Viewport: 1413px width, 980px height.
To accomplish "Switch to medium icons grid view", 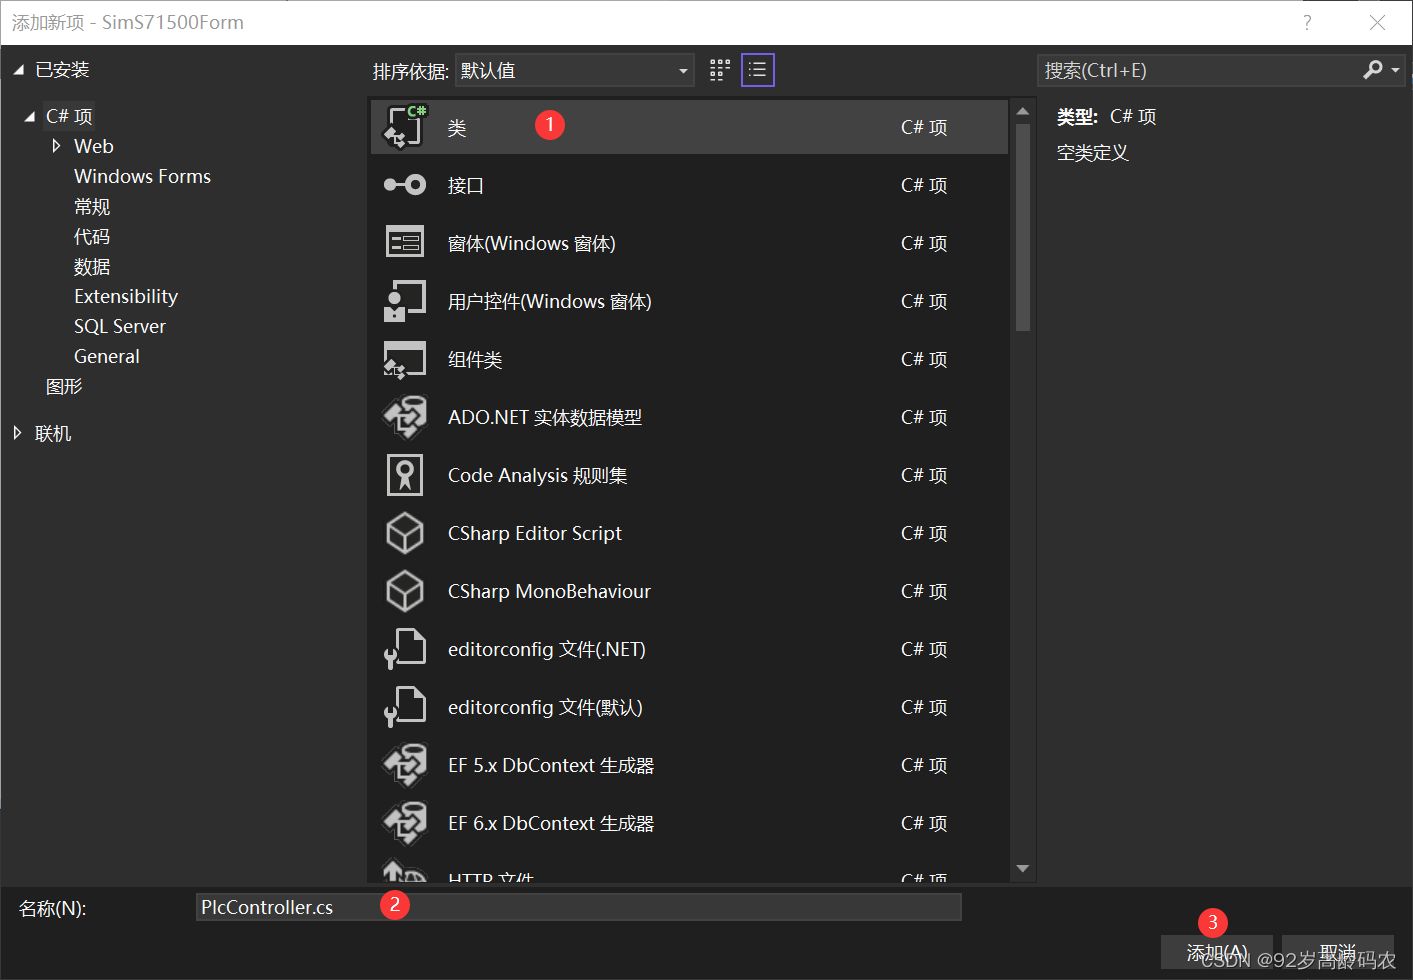I will coord(720,70).
